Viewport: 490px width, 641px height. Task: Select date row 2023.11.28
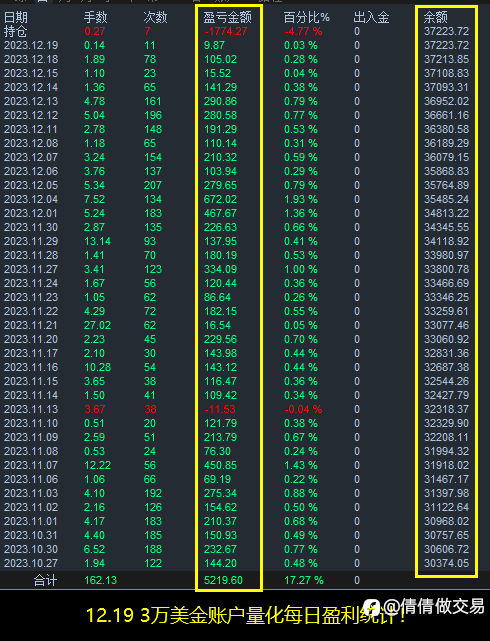(x=31, y=256)
